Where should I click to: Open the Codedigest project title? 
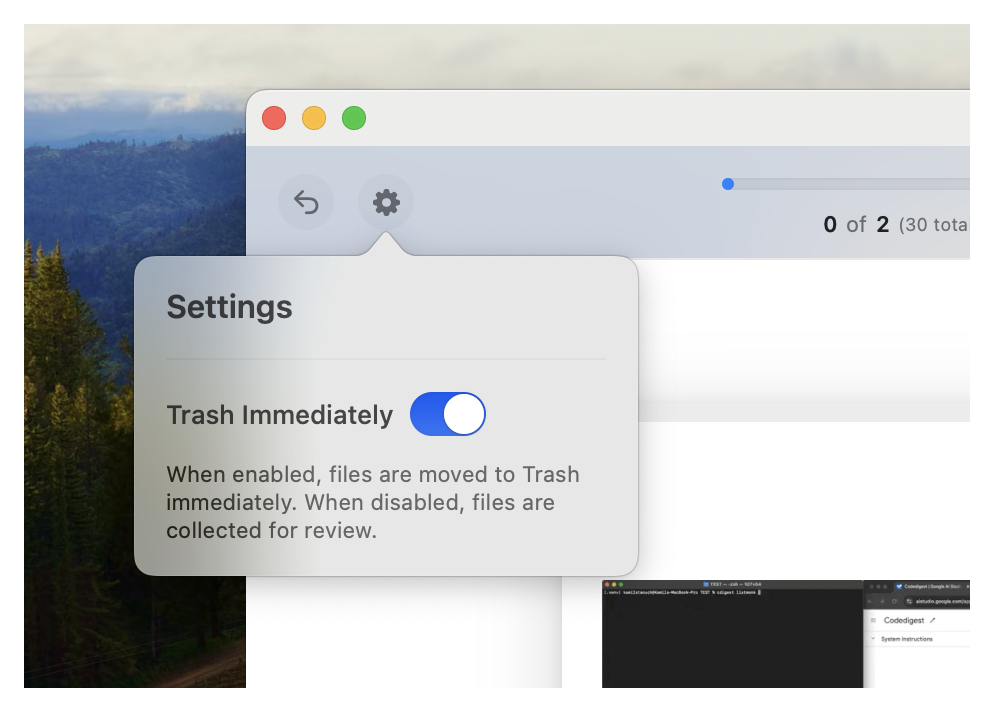904,620
